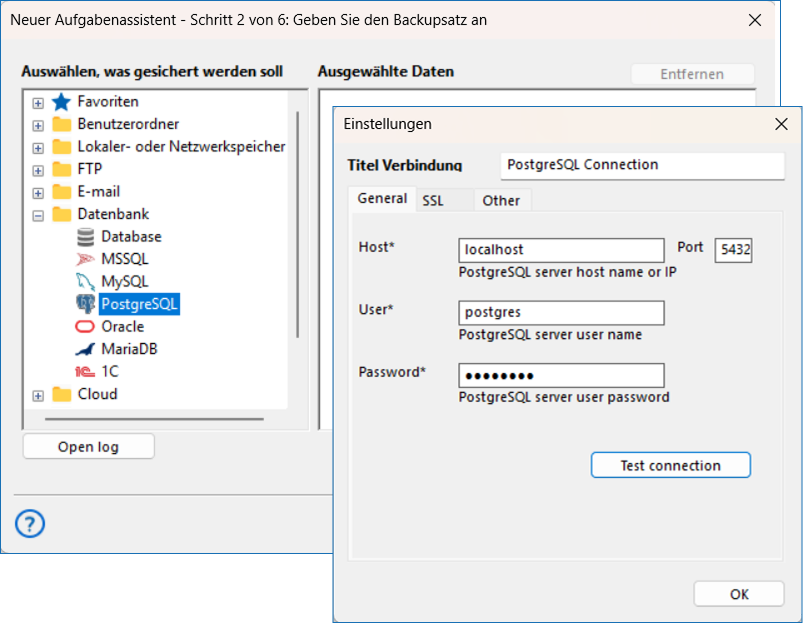Click inside the Host input field

click(x=560, y=249)
